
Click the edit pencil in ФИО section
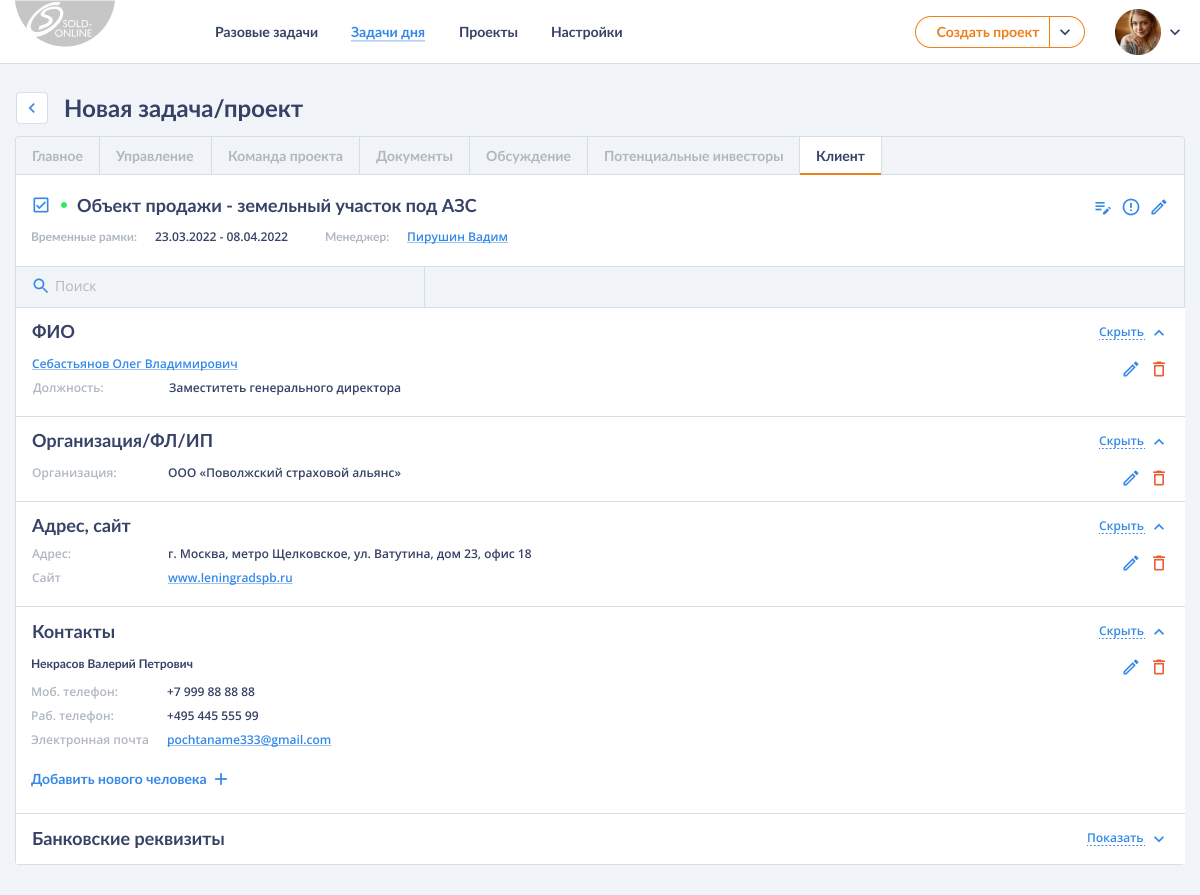[1131, 369]
